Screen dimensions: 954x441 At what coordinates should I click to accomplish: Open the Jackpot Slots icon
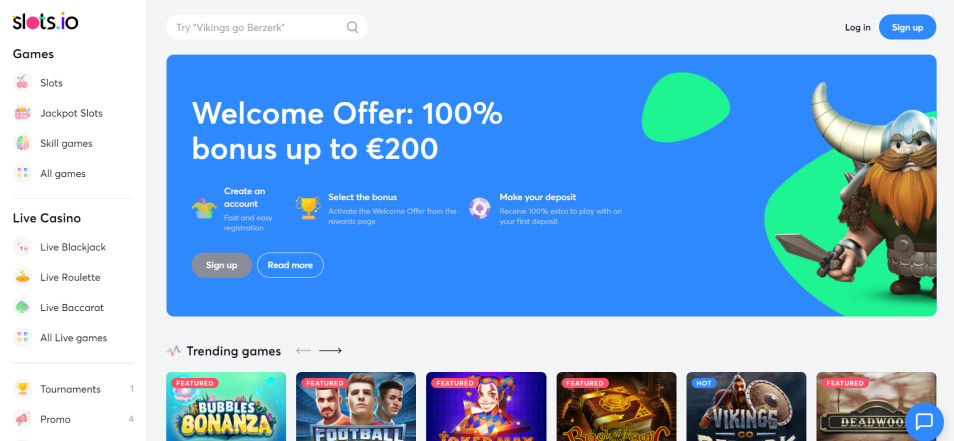[23, 113]
